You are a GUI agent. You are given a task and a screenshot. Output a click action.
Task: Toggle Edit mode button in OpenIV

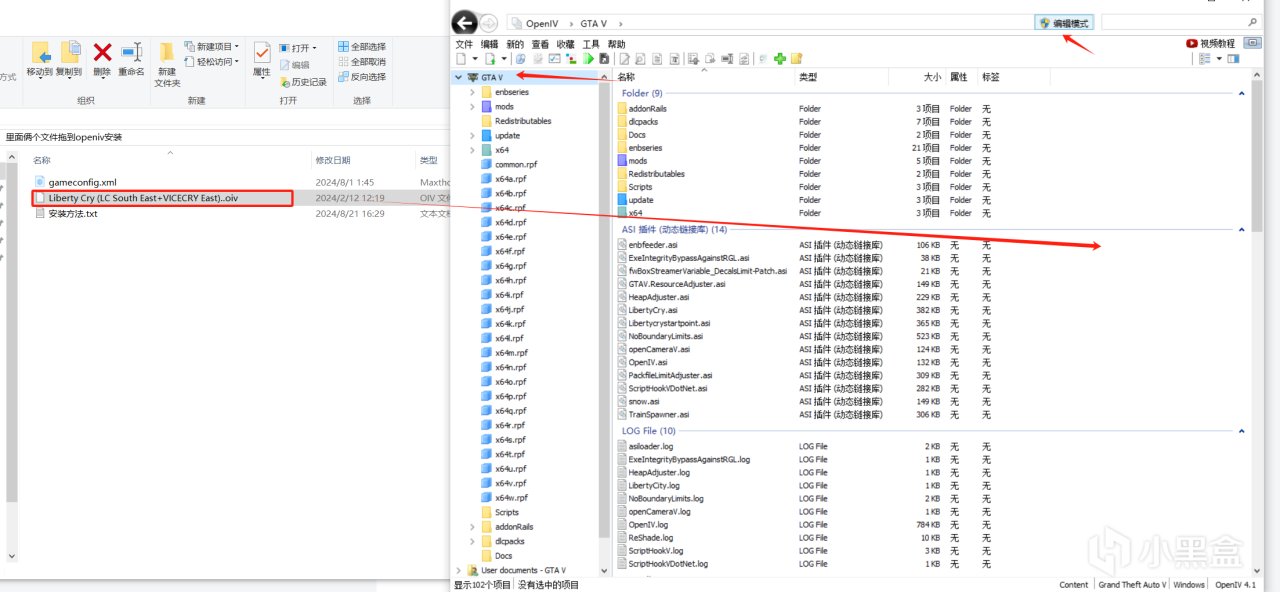click(1066, 22)
